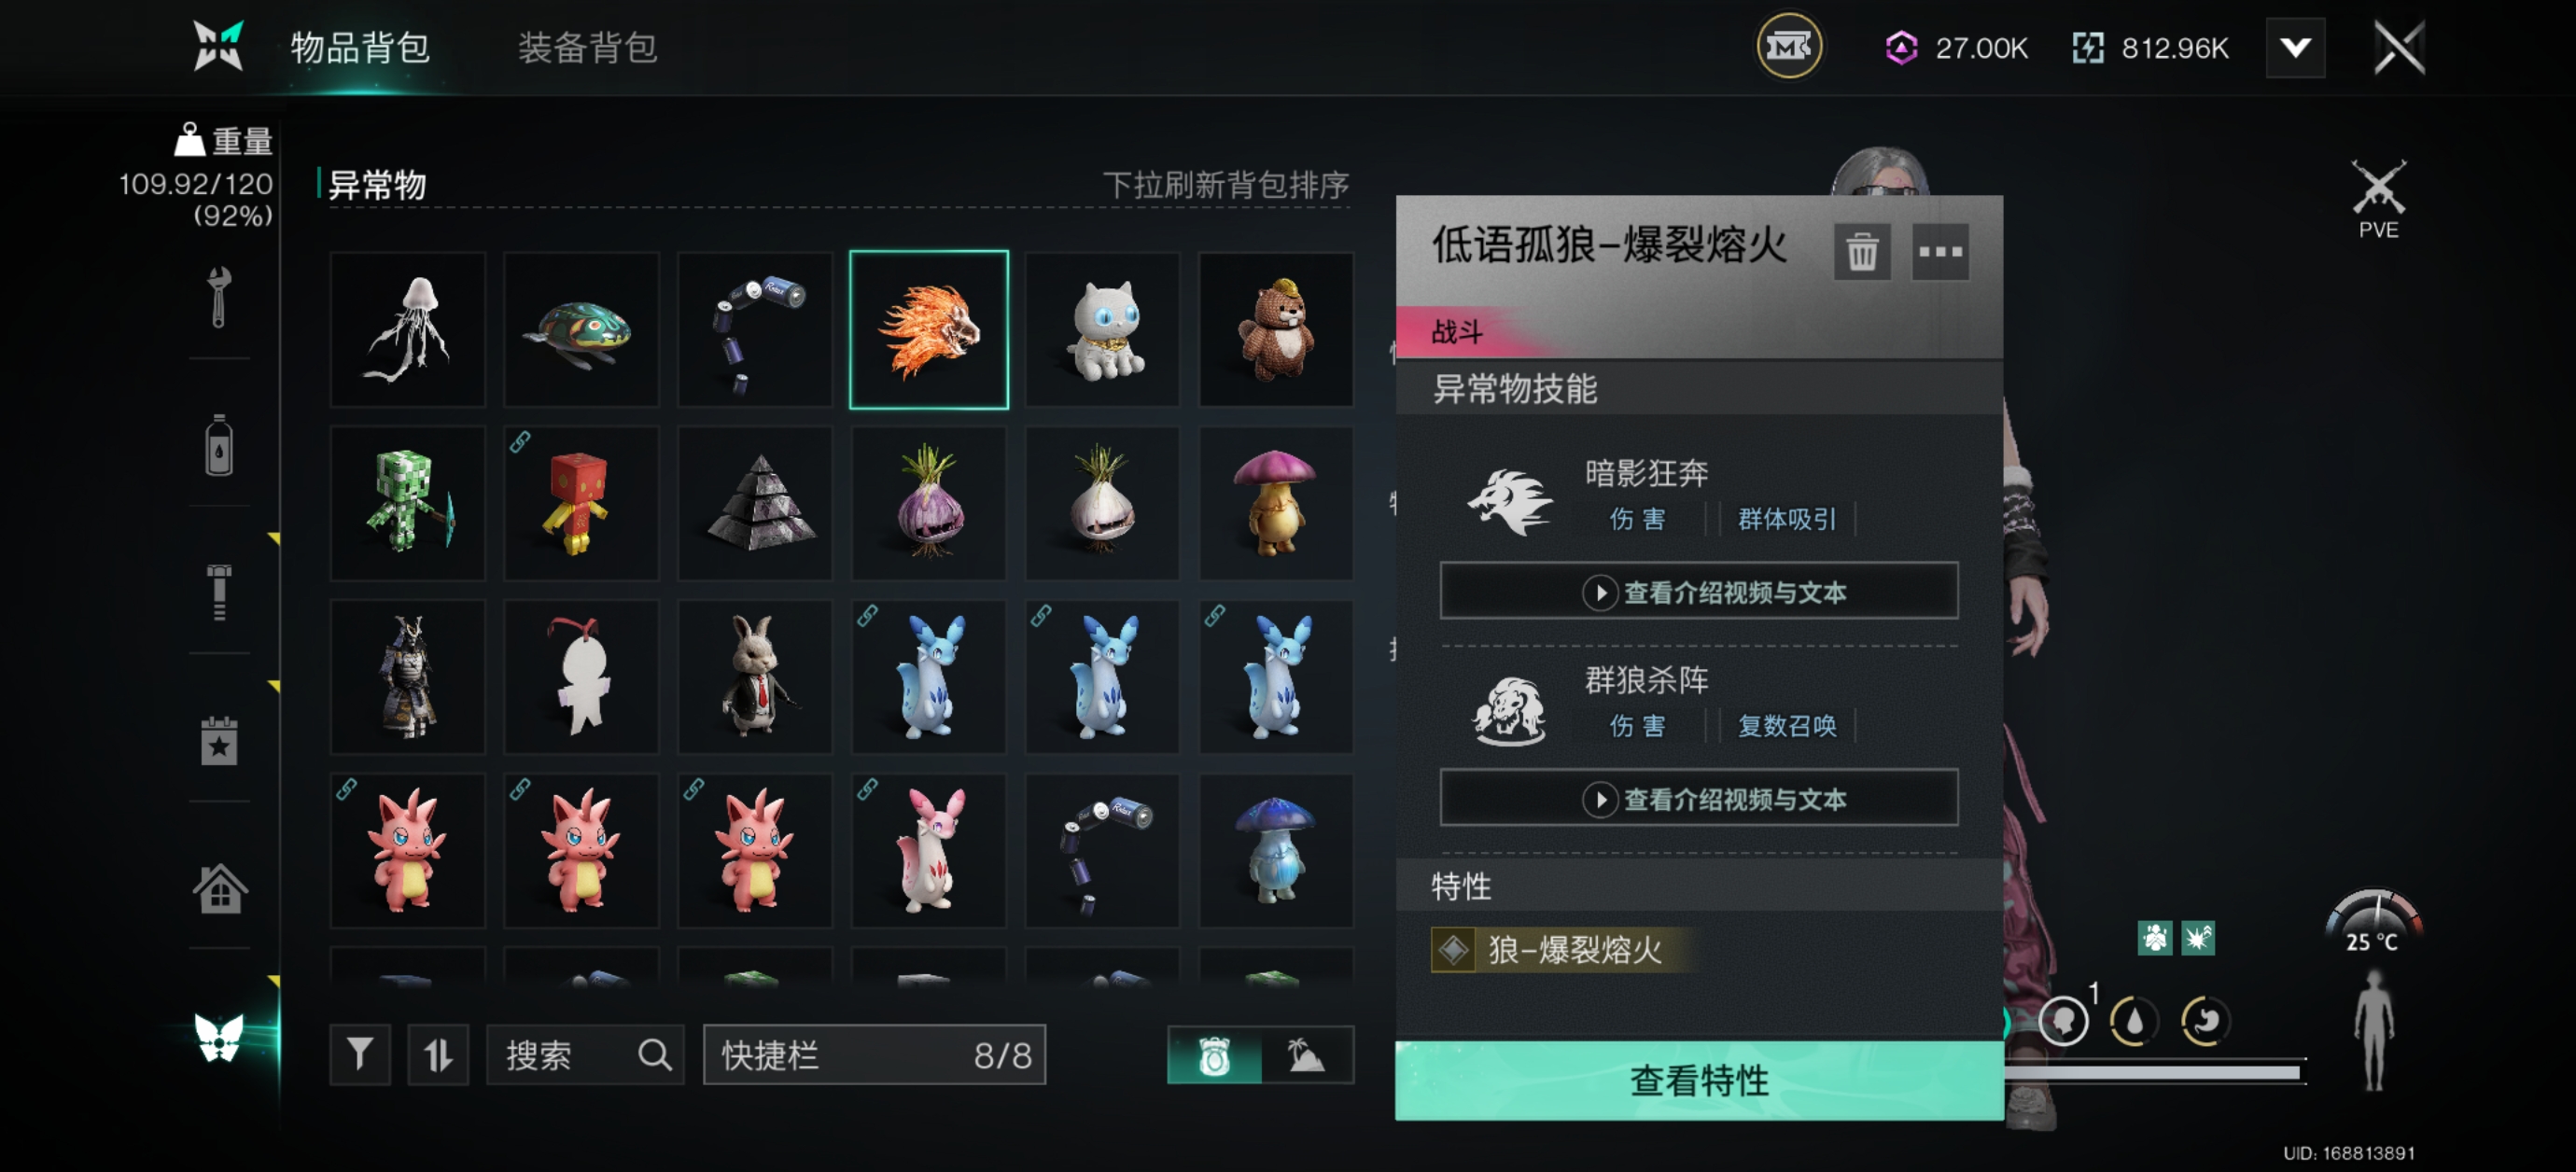Open the filter funnel icon
2576x1172 pixels.
(359, 1054)
